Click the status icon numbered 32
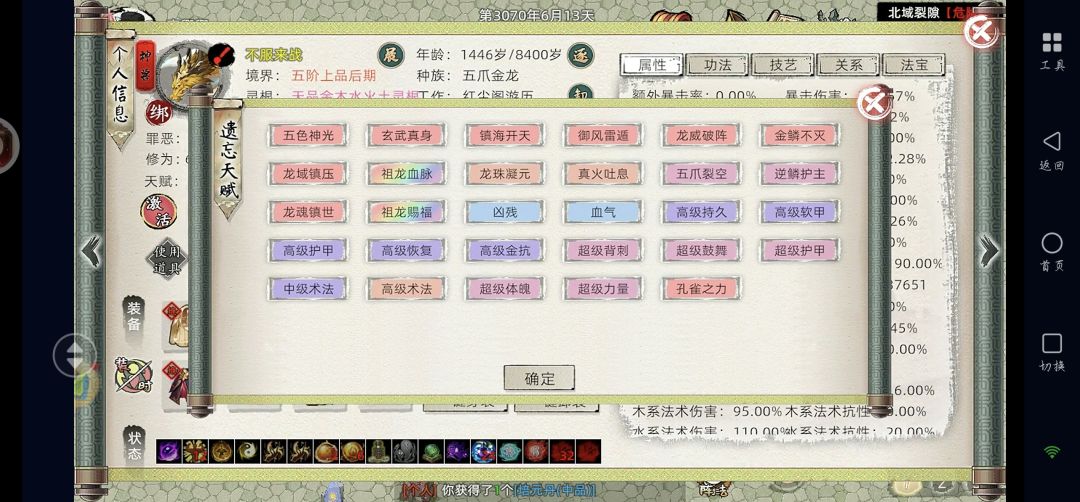 pyautogui.click(x=562, y=452)
